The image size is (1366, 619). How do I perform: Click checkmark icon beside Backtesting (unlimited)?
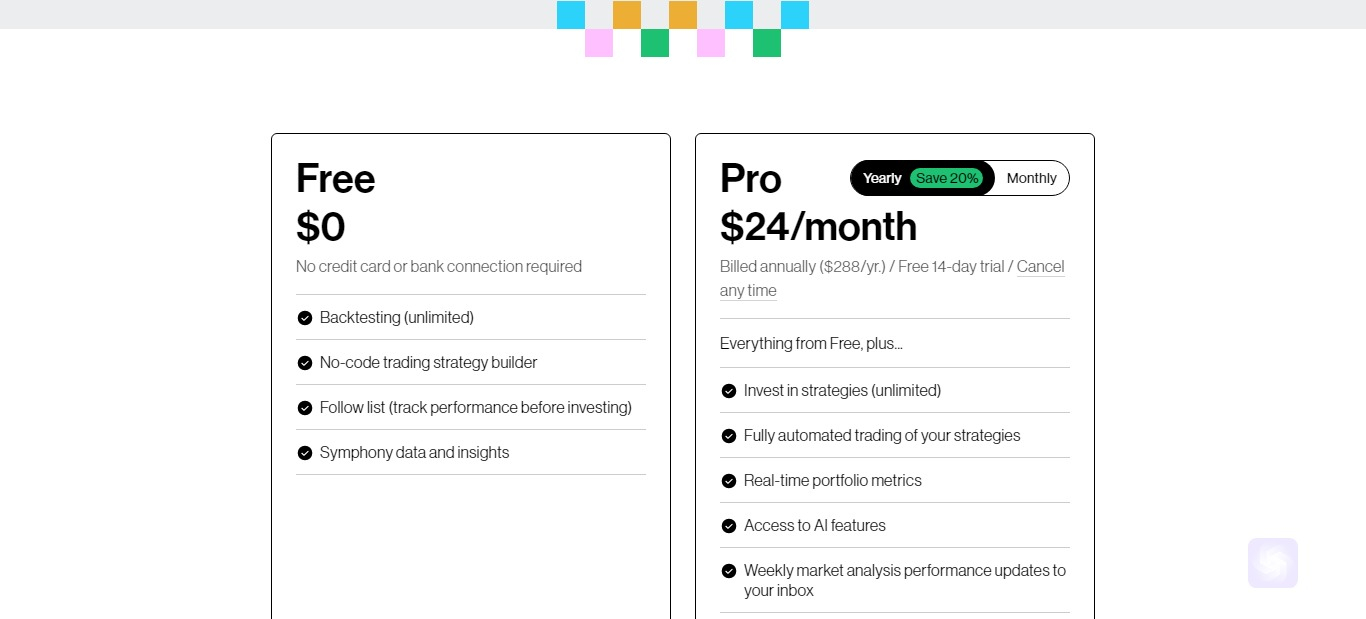click(305, 318)
